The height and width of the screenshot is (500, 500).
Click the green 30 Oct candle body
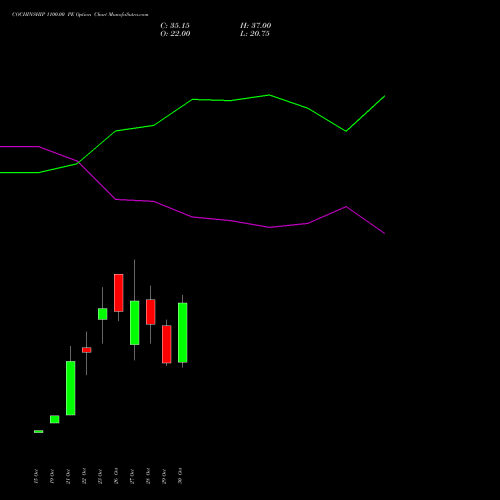(x=182, y=333)
